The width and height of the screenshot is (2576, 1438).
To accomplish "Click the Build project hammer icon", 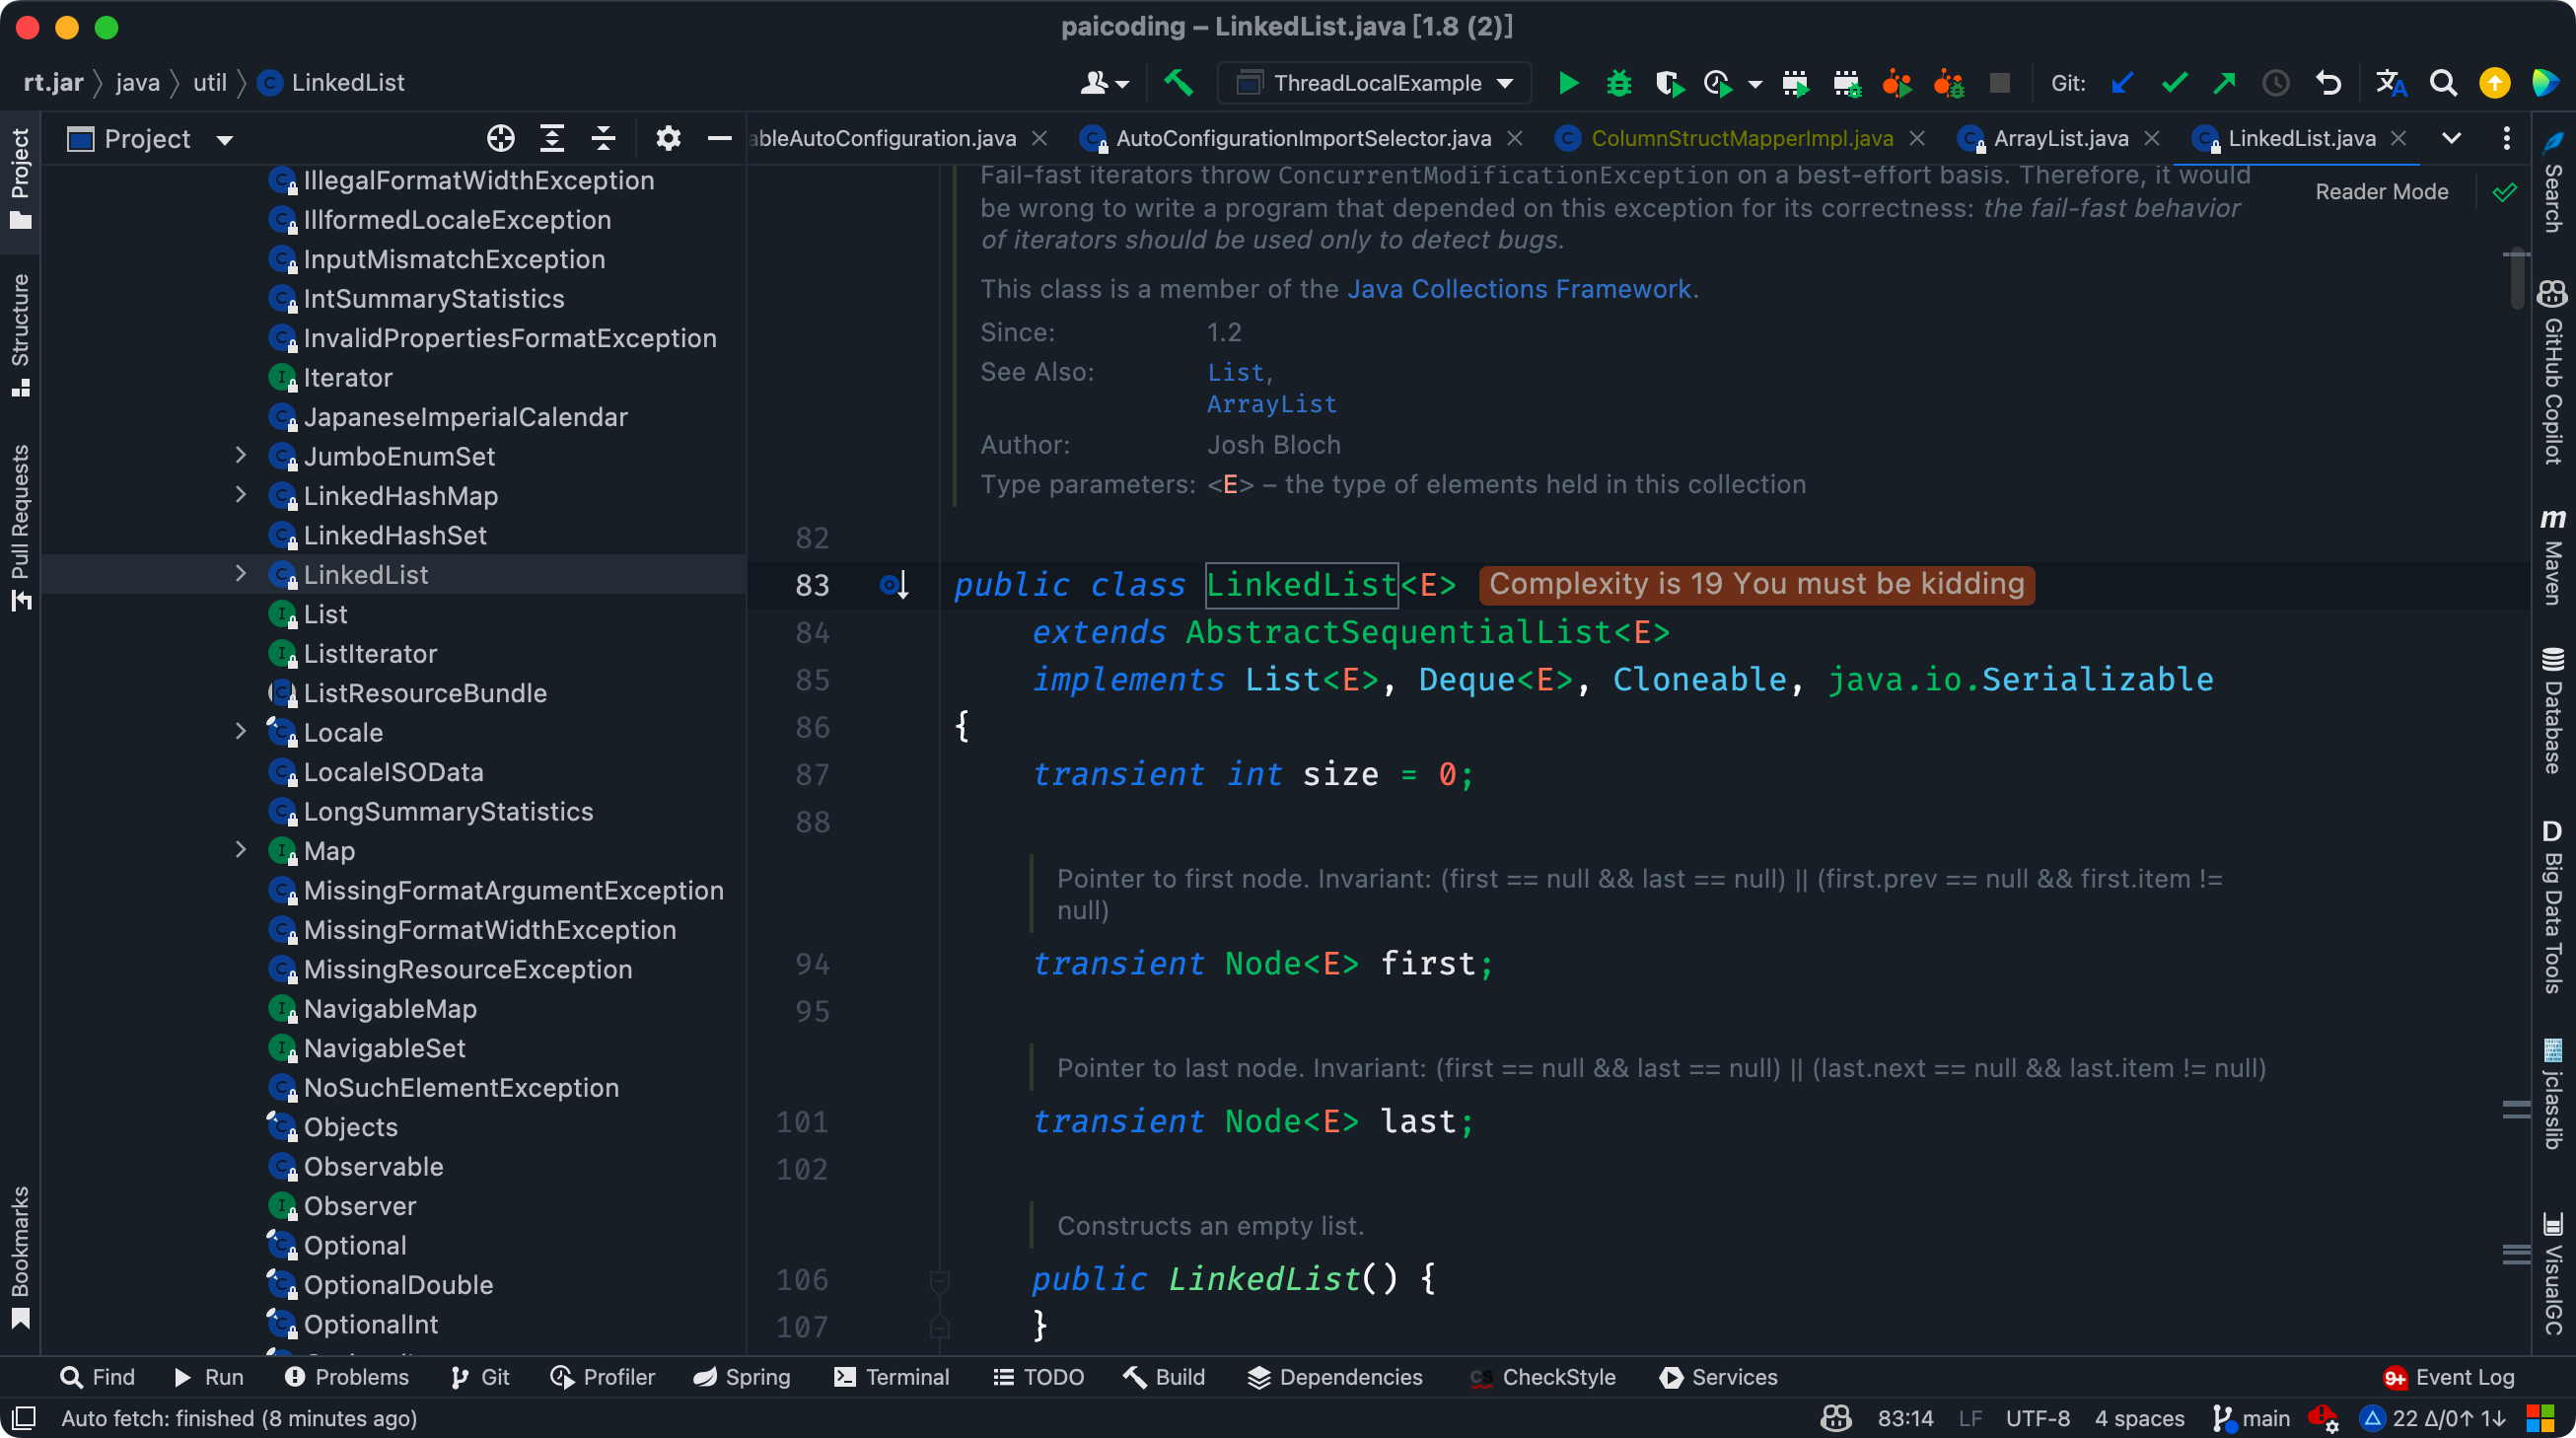I will [1178, 83].
